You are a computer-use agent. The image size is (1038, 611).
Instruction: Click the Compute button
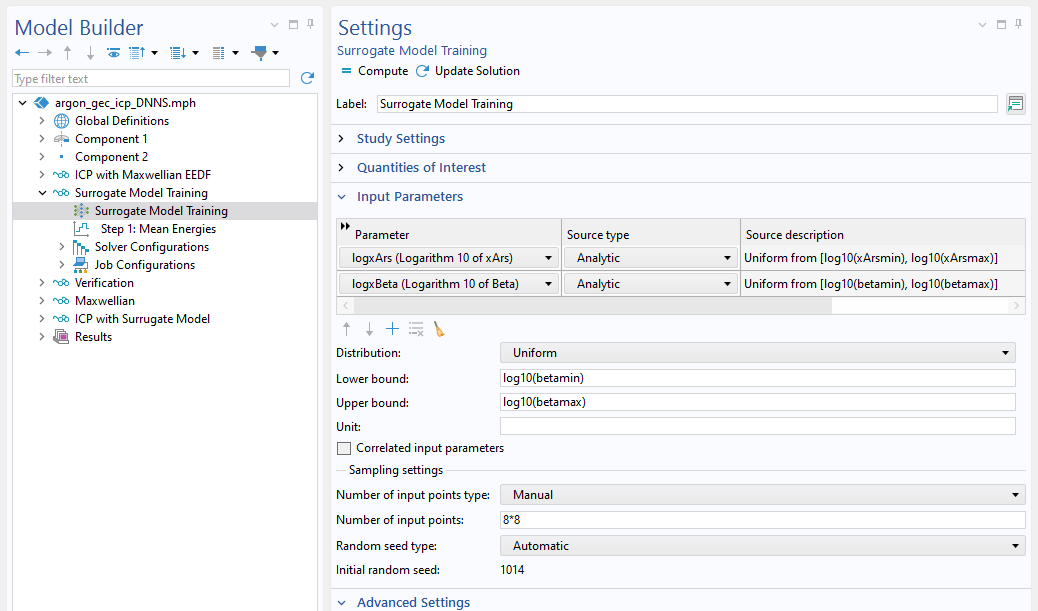(374, 71)
